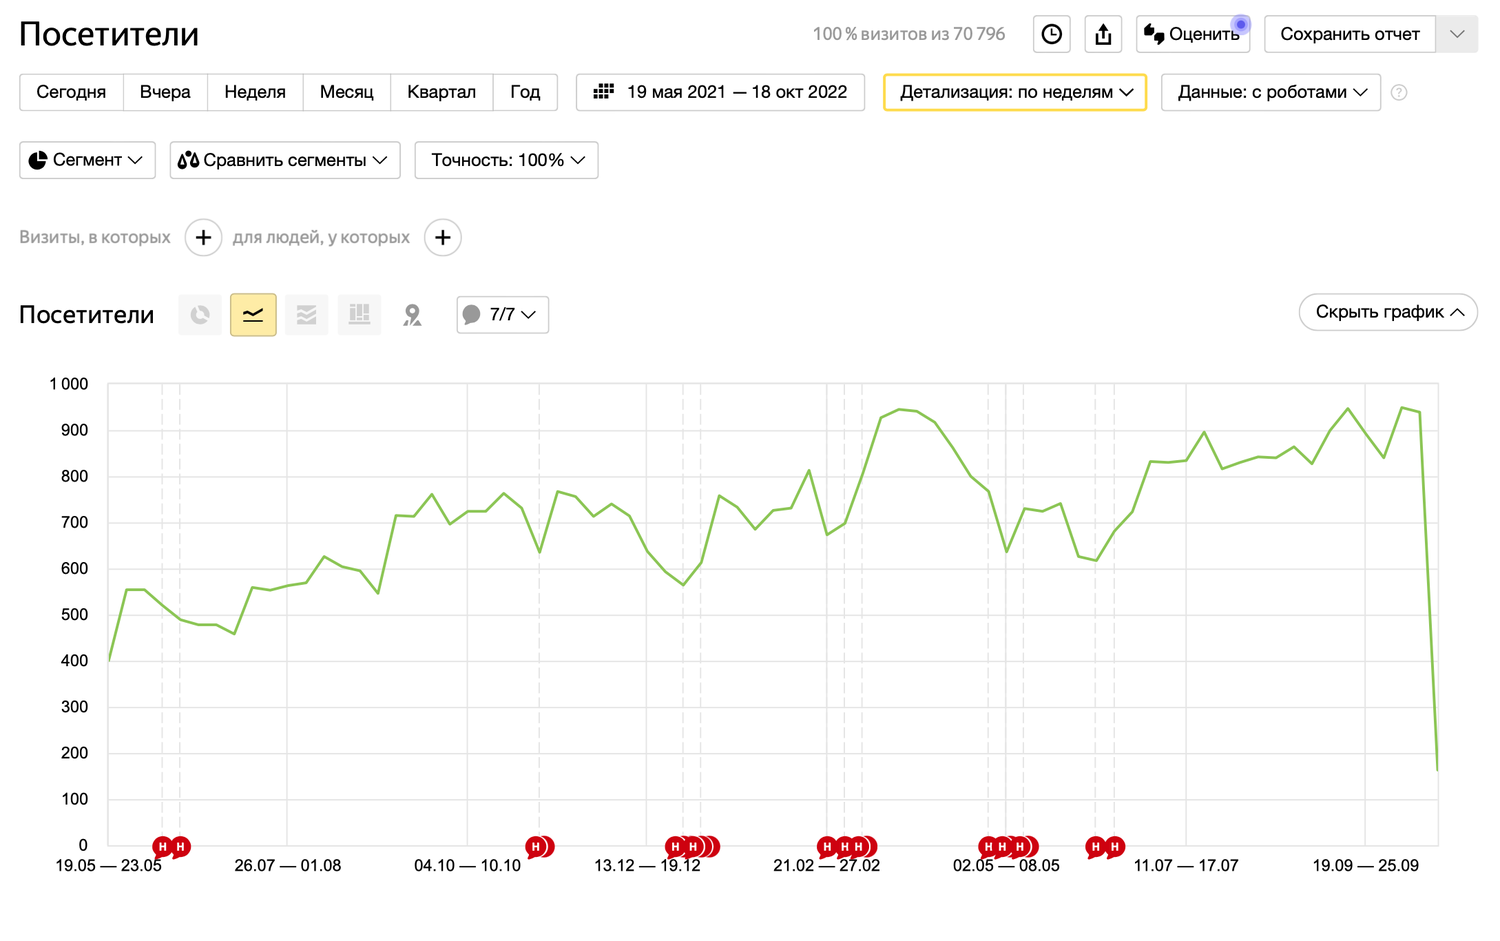The width and height of the screenshot is (1500, 941).
Task: Collapse chart with Скрыть график
Action: [x=1388, y=312]
